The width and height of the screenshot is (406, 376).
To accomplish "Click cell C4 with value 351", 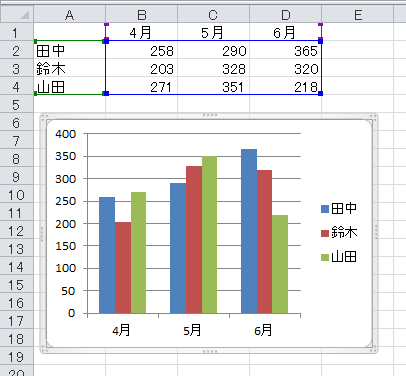I will point(214,87).
